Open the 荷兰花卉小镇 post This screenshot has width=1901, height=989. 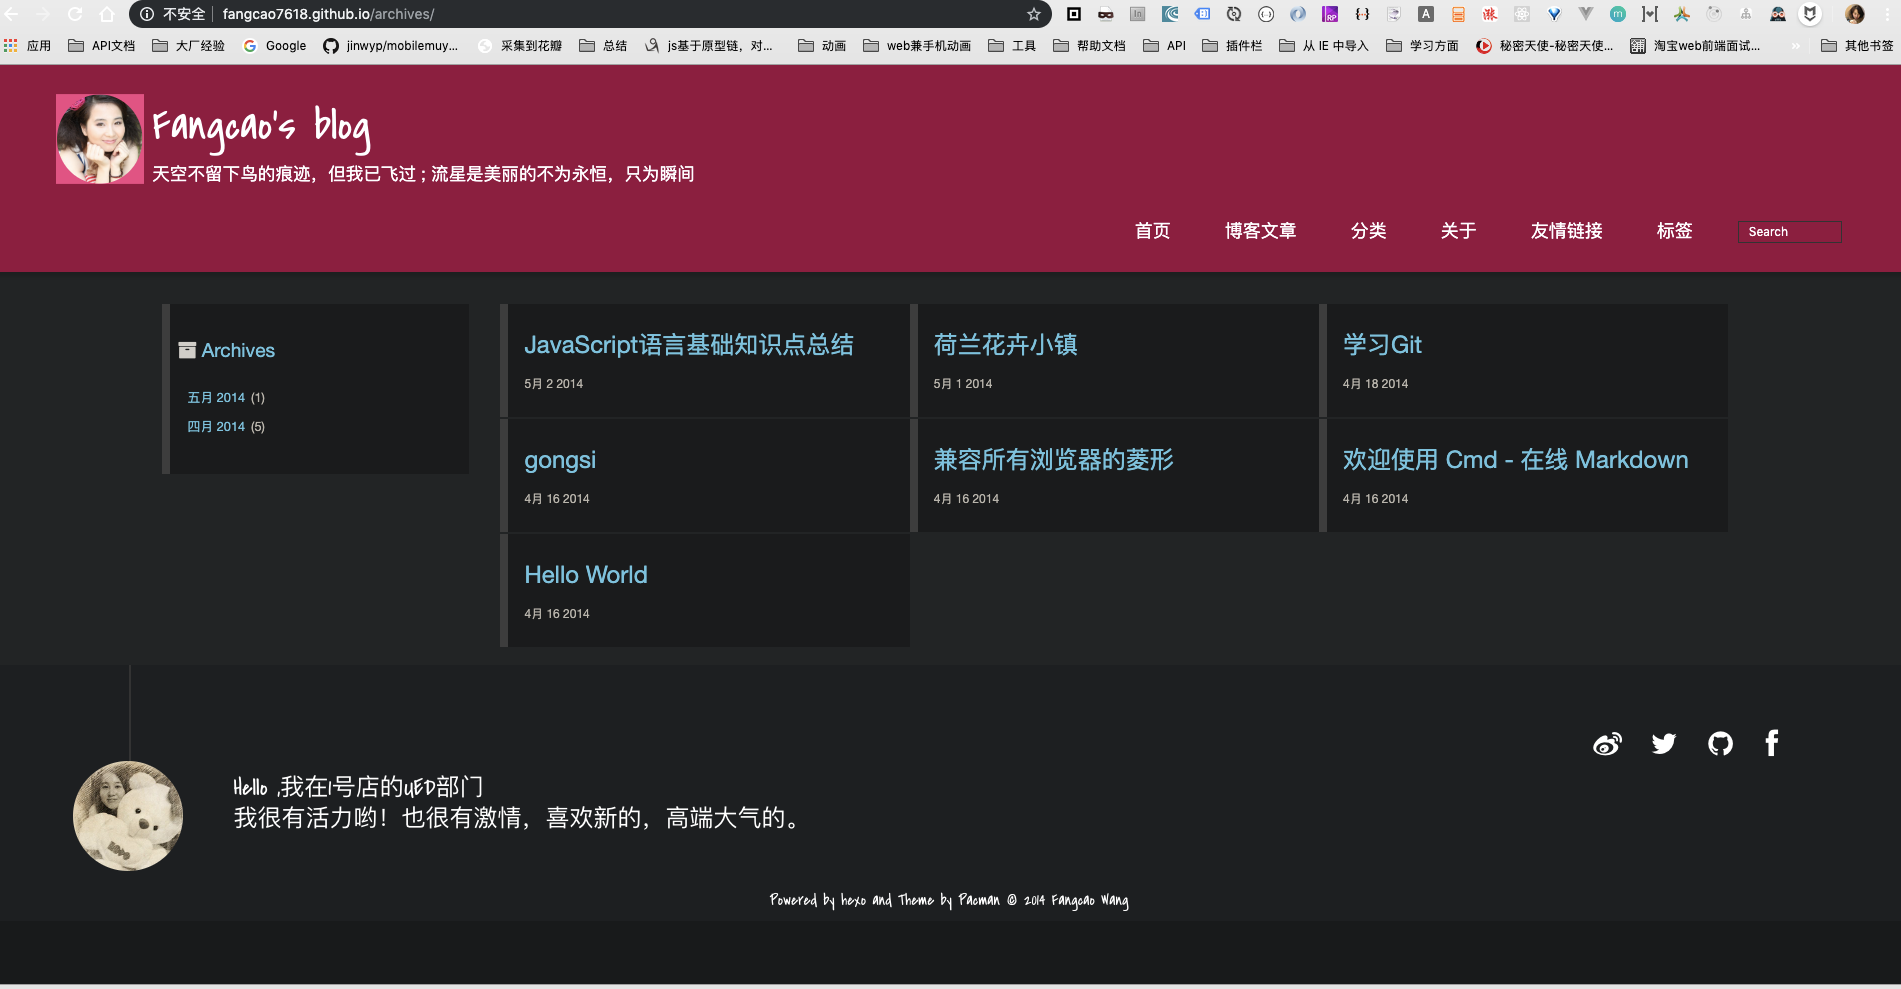(1006, 345)
